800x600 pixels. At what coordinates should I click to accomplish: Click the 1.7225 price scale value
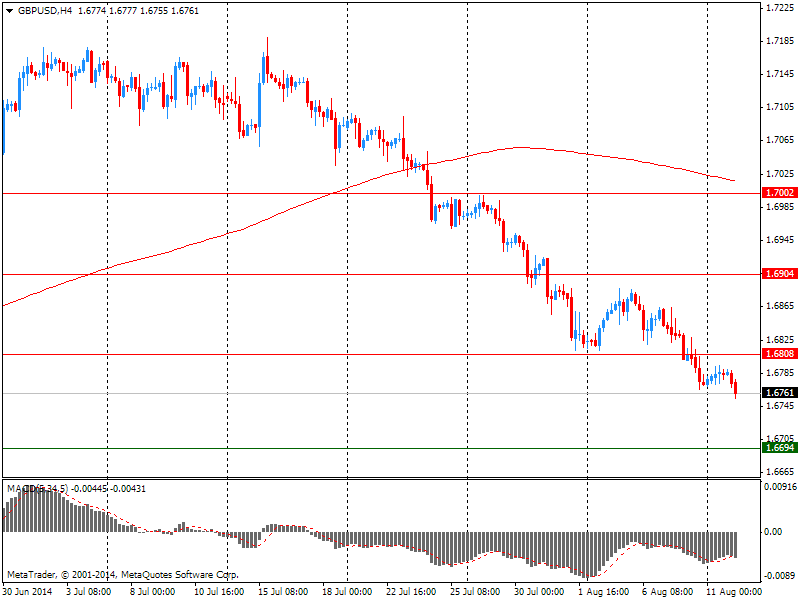[x=781, y=8]
